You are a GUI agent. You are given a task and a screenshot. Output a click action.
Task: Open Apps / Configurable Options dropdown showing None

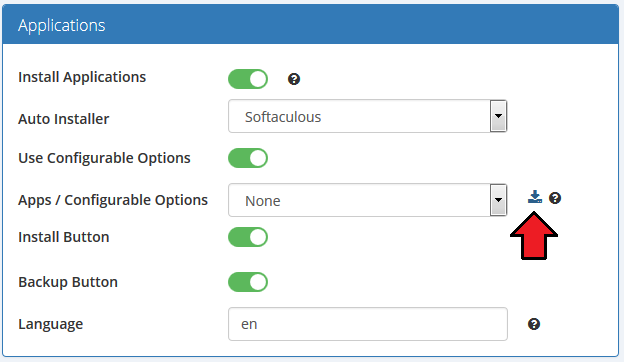point(367,200)
